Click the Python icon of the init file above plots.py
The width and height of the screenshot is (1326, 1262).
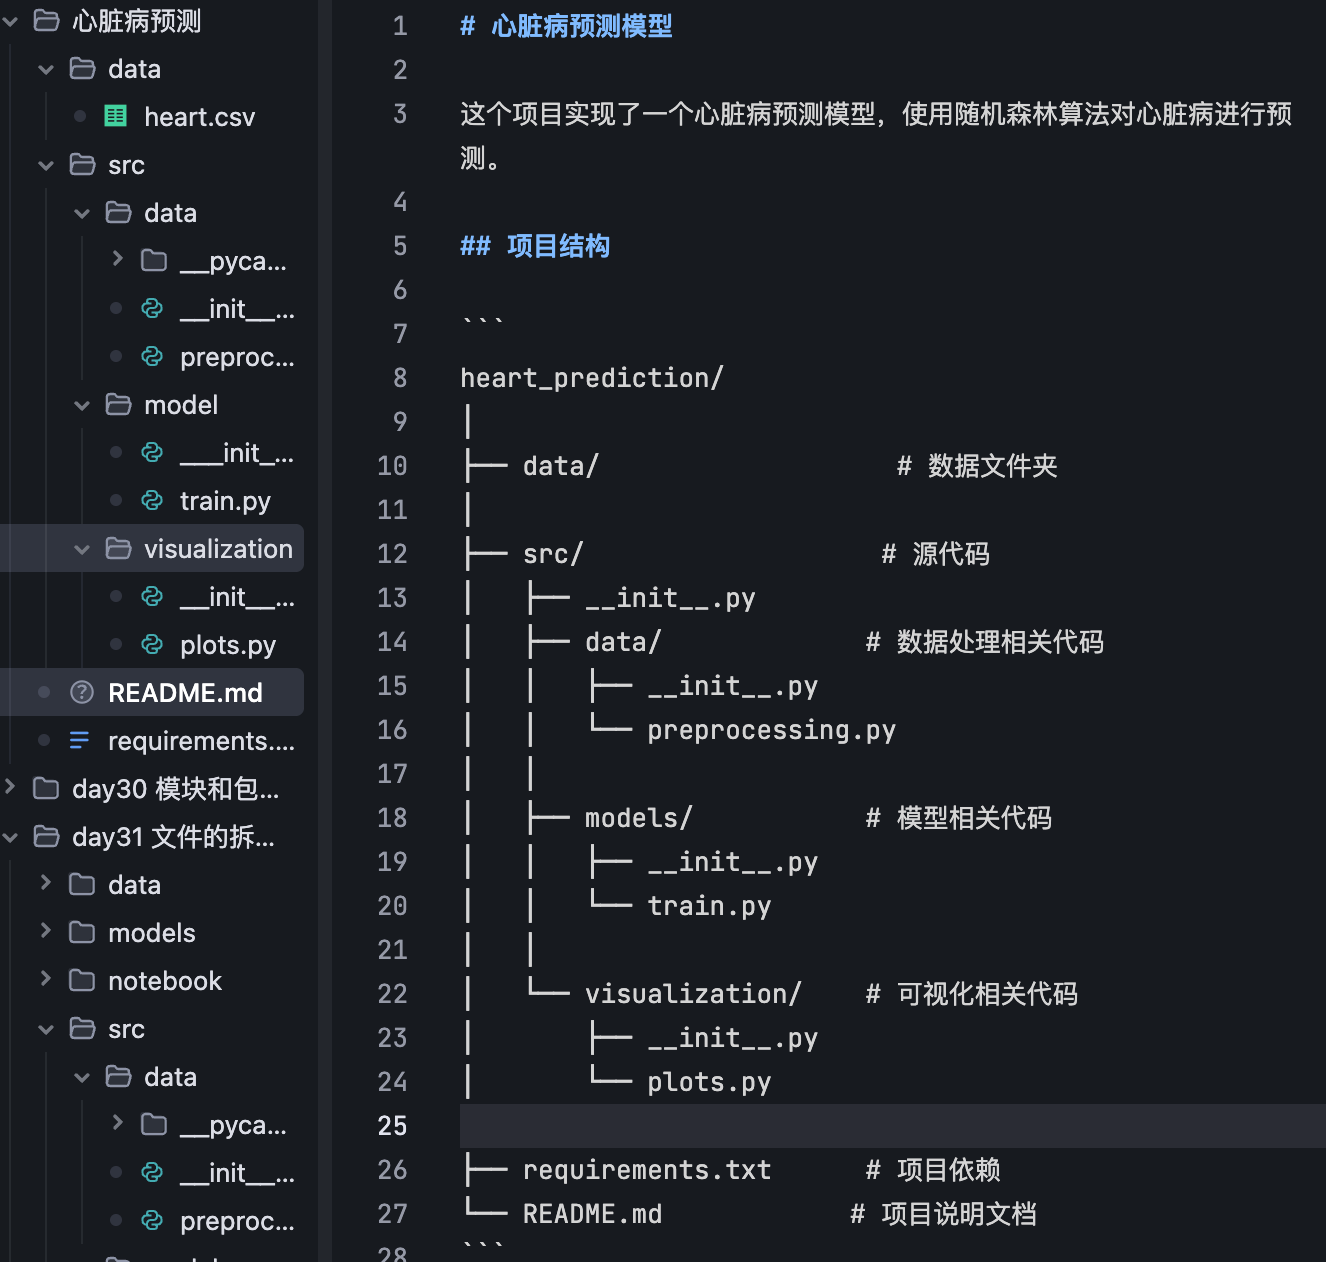(152, 596)
